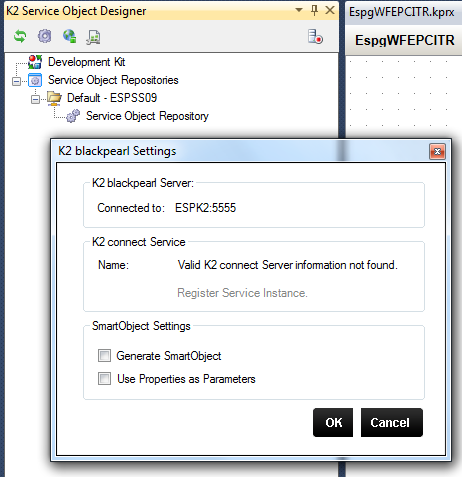The width and height of the screenshot is (462, 477).
Task: Open settings gear icon in designer toolbar
Action: tap(45, 36)
